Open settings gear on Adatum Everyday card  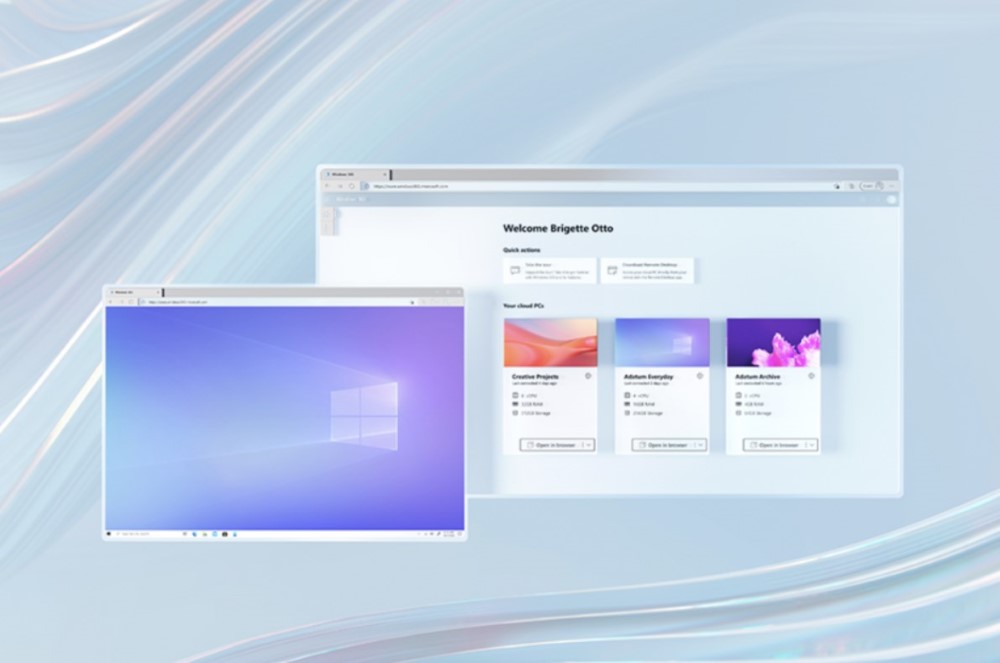coord(700,376)
